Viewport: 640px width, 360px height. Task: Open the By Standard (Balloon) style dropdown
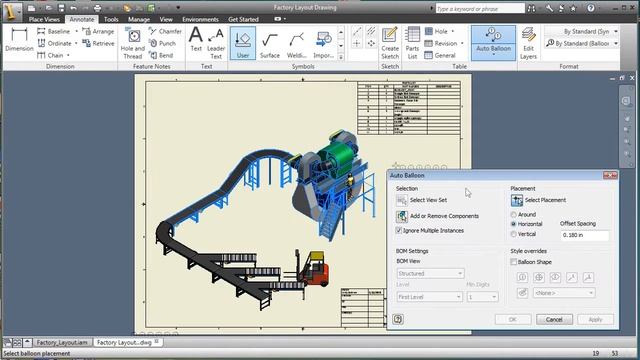tap(583, 43)
